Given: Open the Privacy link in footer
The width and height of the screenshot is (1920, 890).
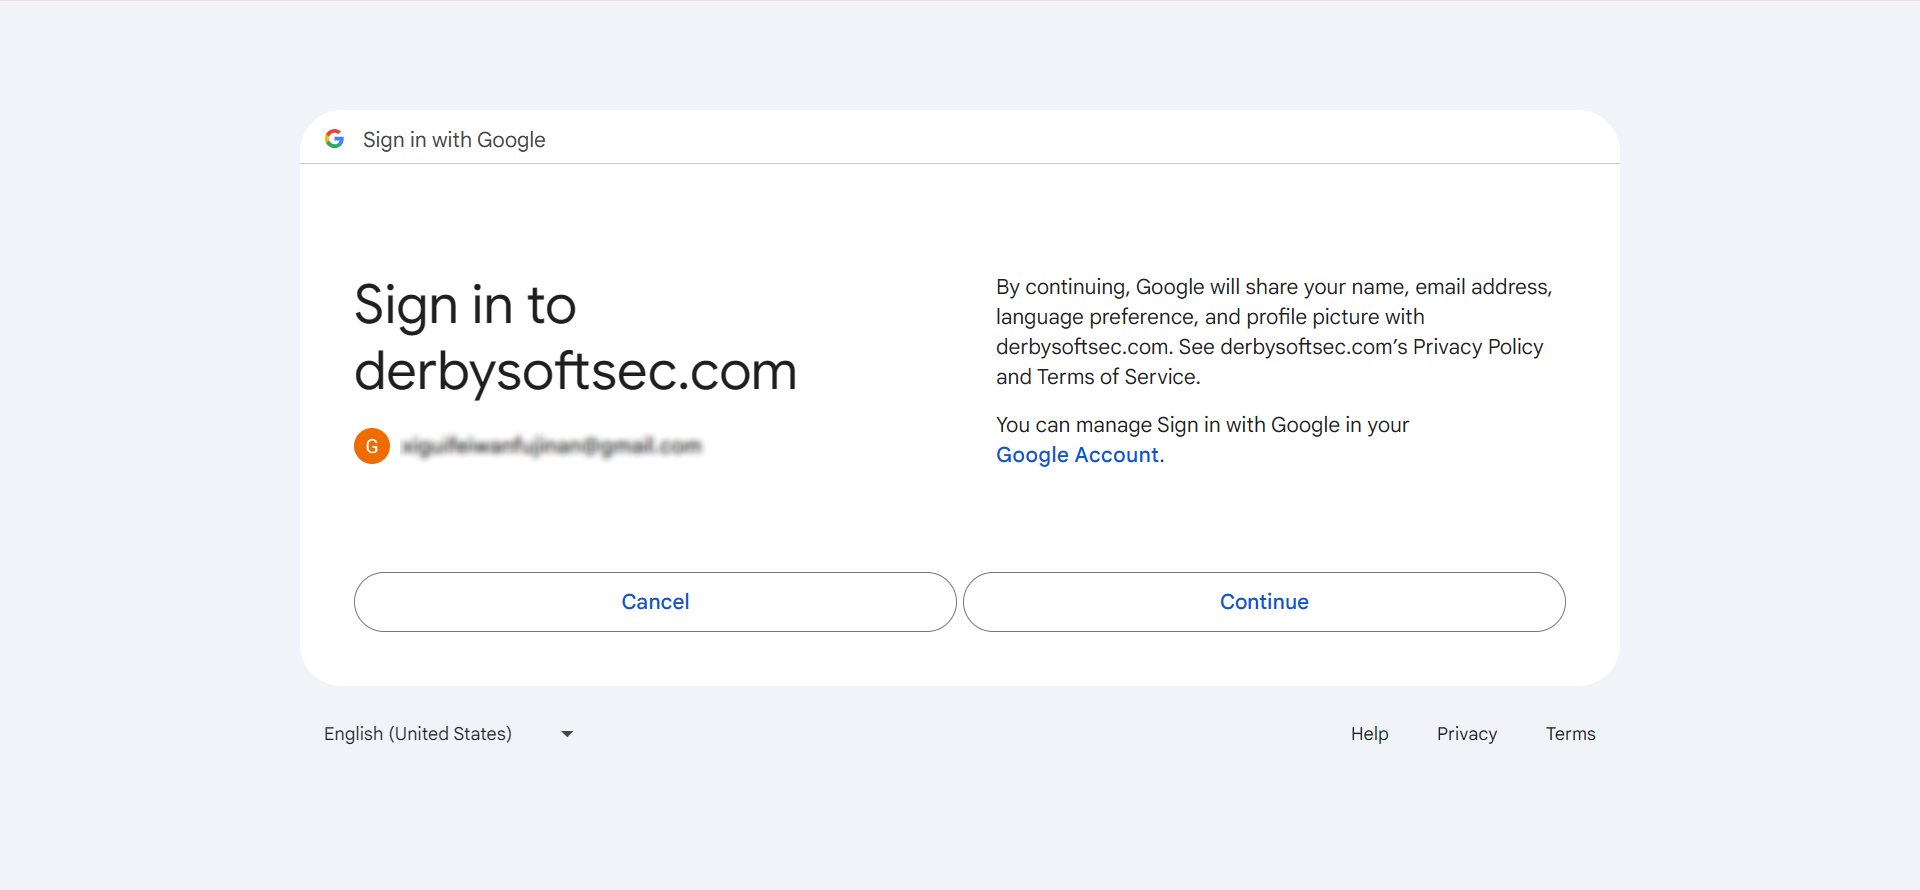Looking at the screenshot, I should 1467,734.
